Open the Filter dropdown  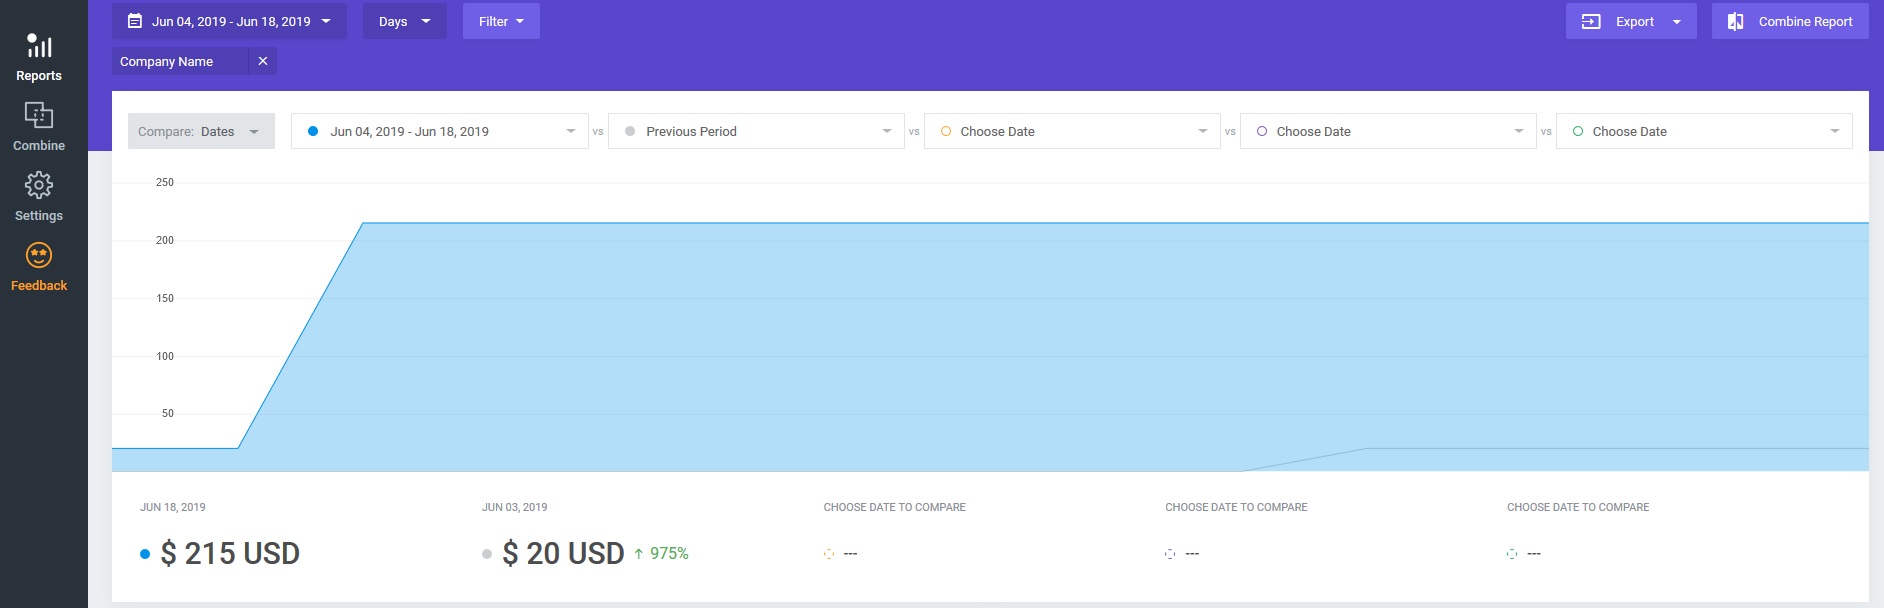[x=501, y=21]
